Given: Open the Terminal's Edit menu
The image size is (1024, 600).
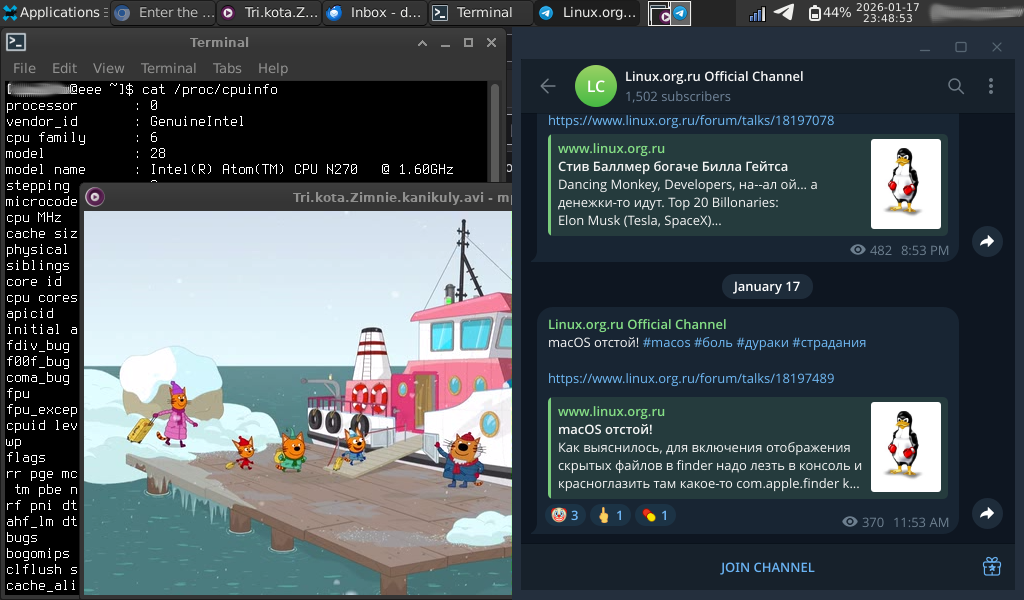Looking at the screenshot, I should [64, 68].
